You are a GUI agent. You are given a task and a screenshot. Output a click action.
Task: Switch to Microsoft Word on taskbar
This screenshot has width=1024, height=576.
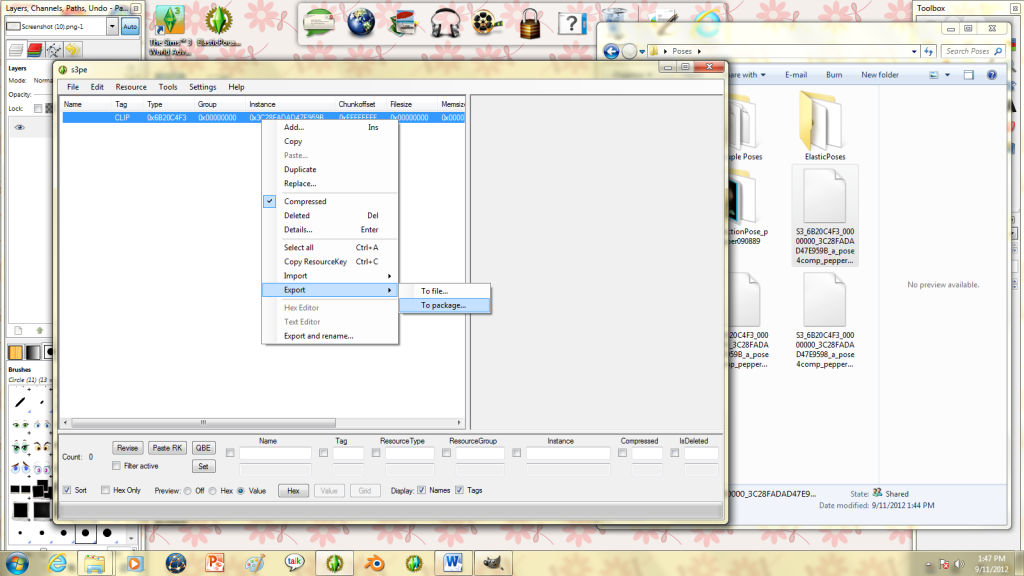pyautogui.click(x=453, y=563)
